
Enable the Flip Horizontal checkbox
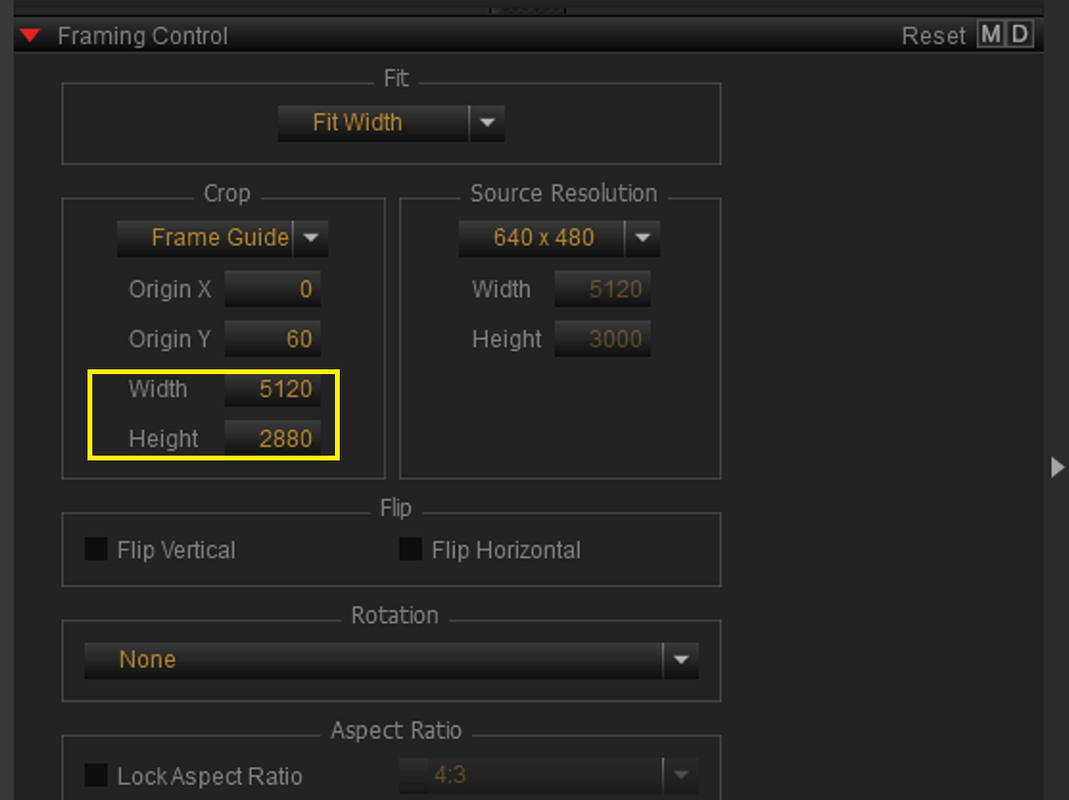click(x=410, y=549)
